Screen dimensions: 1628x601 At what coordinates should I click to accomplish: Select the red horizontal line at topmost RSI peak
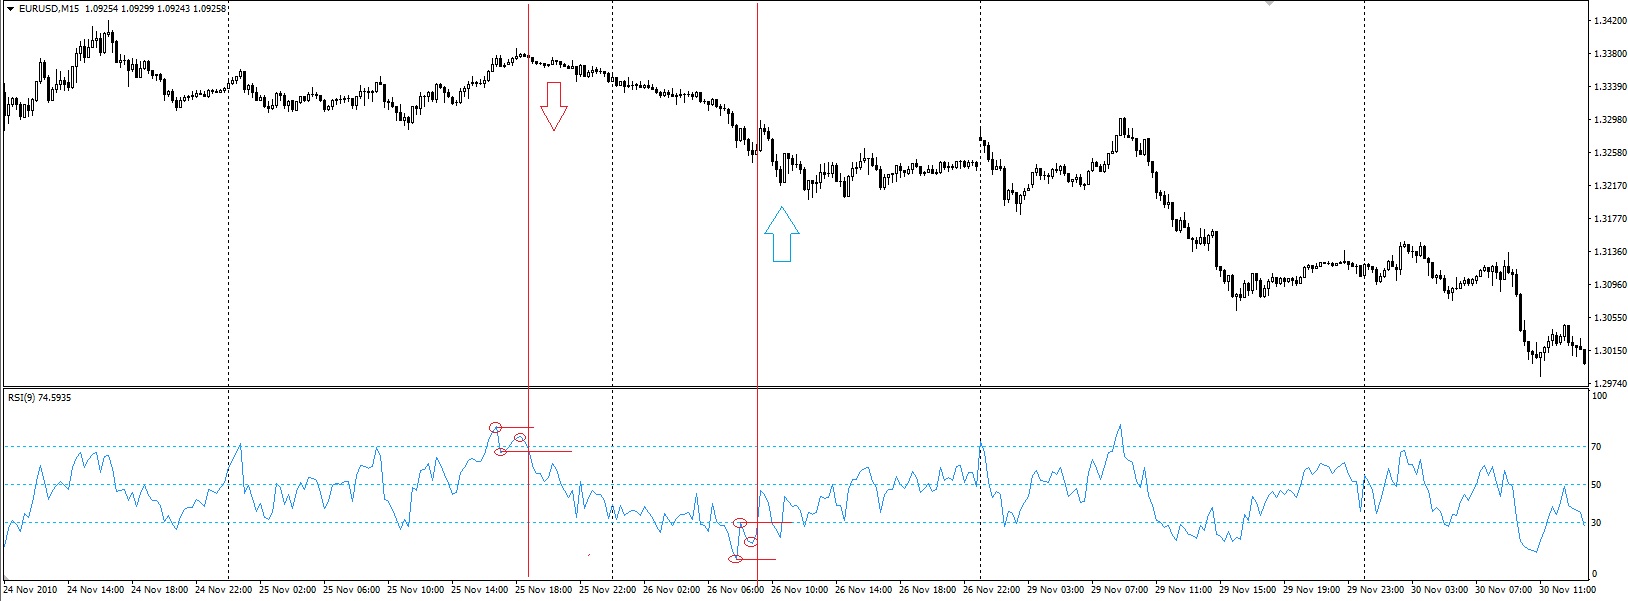[518, 428]
